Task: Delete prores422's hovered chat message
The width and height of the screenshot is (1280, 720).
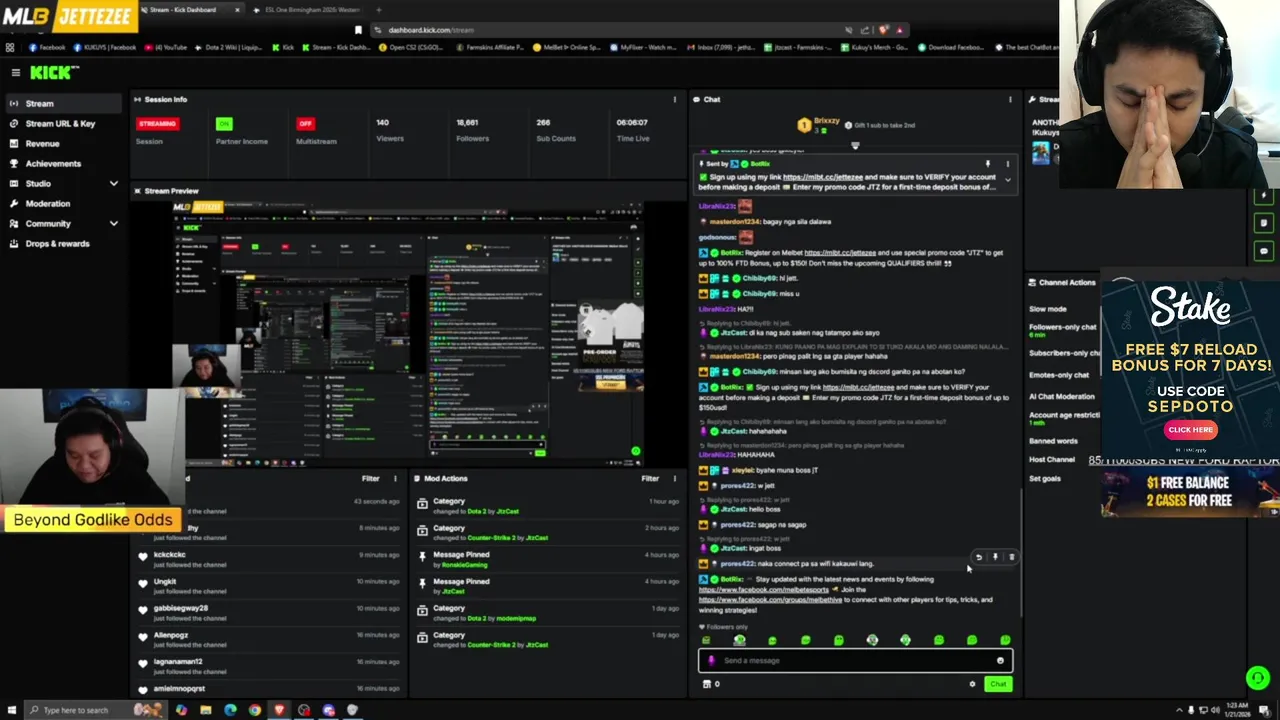Action: pos(1011,557)
